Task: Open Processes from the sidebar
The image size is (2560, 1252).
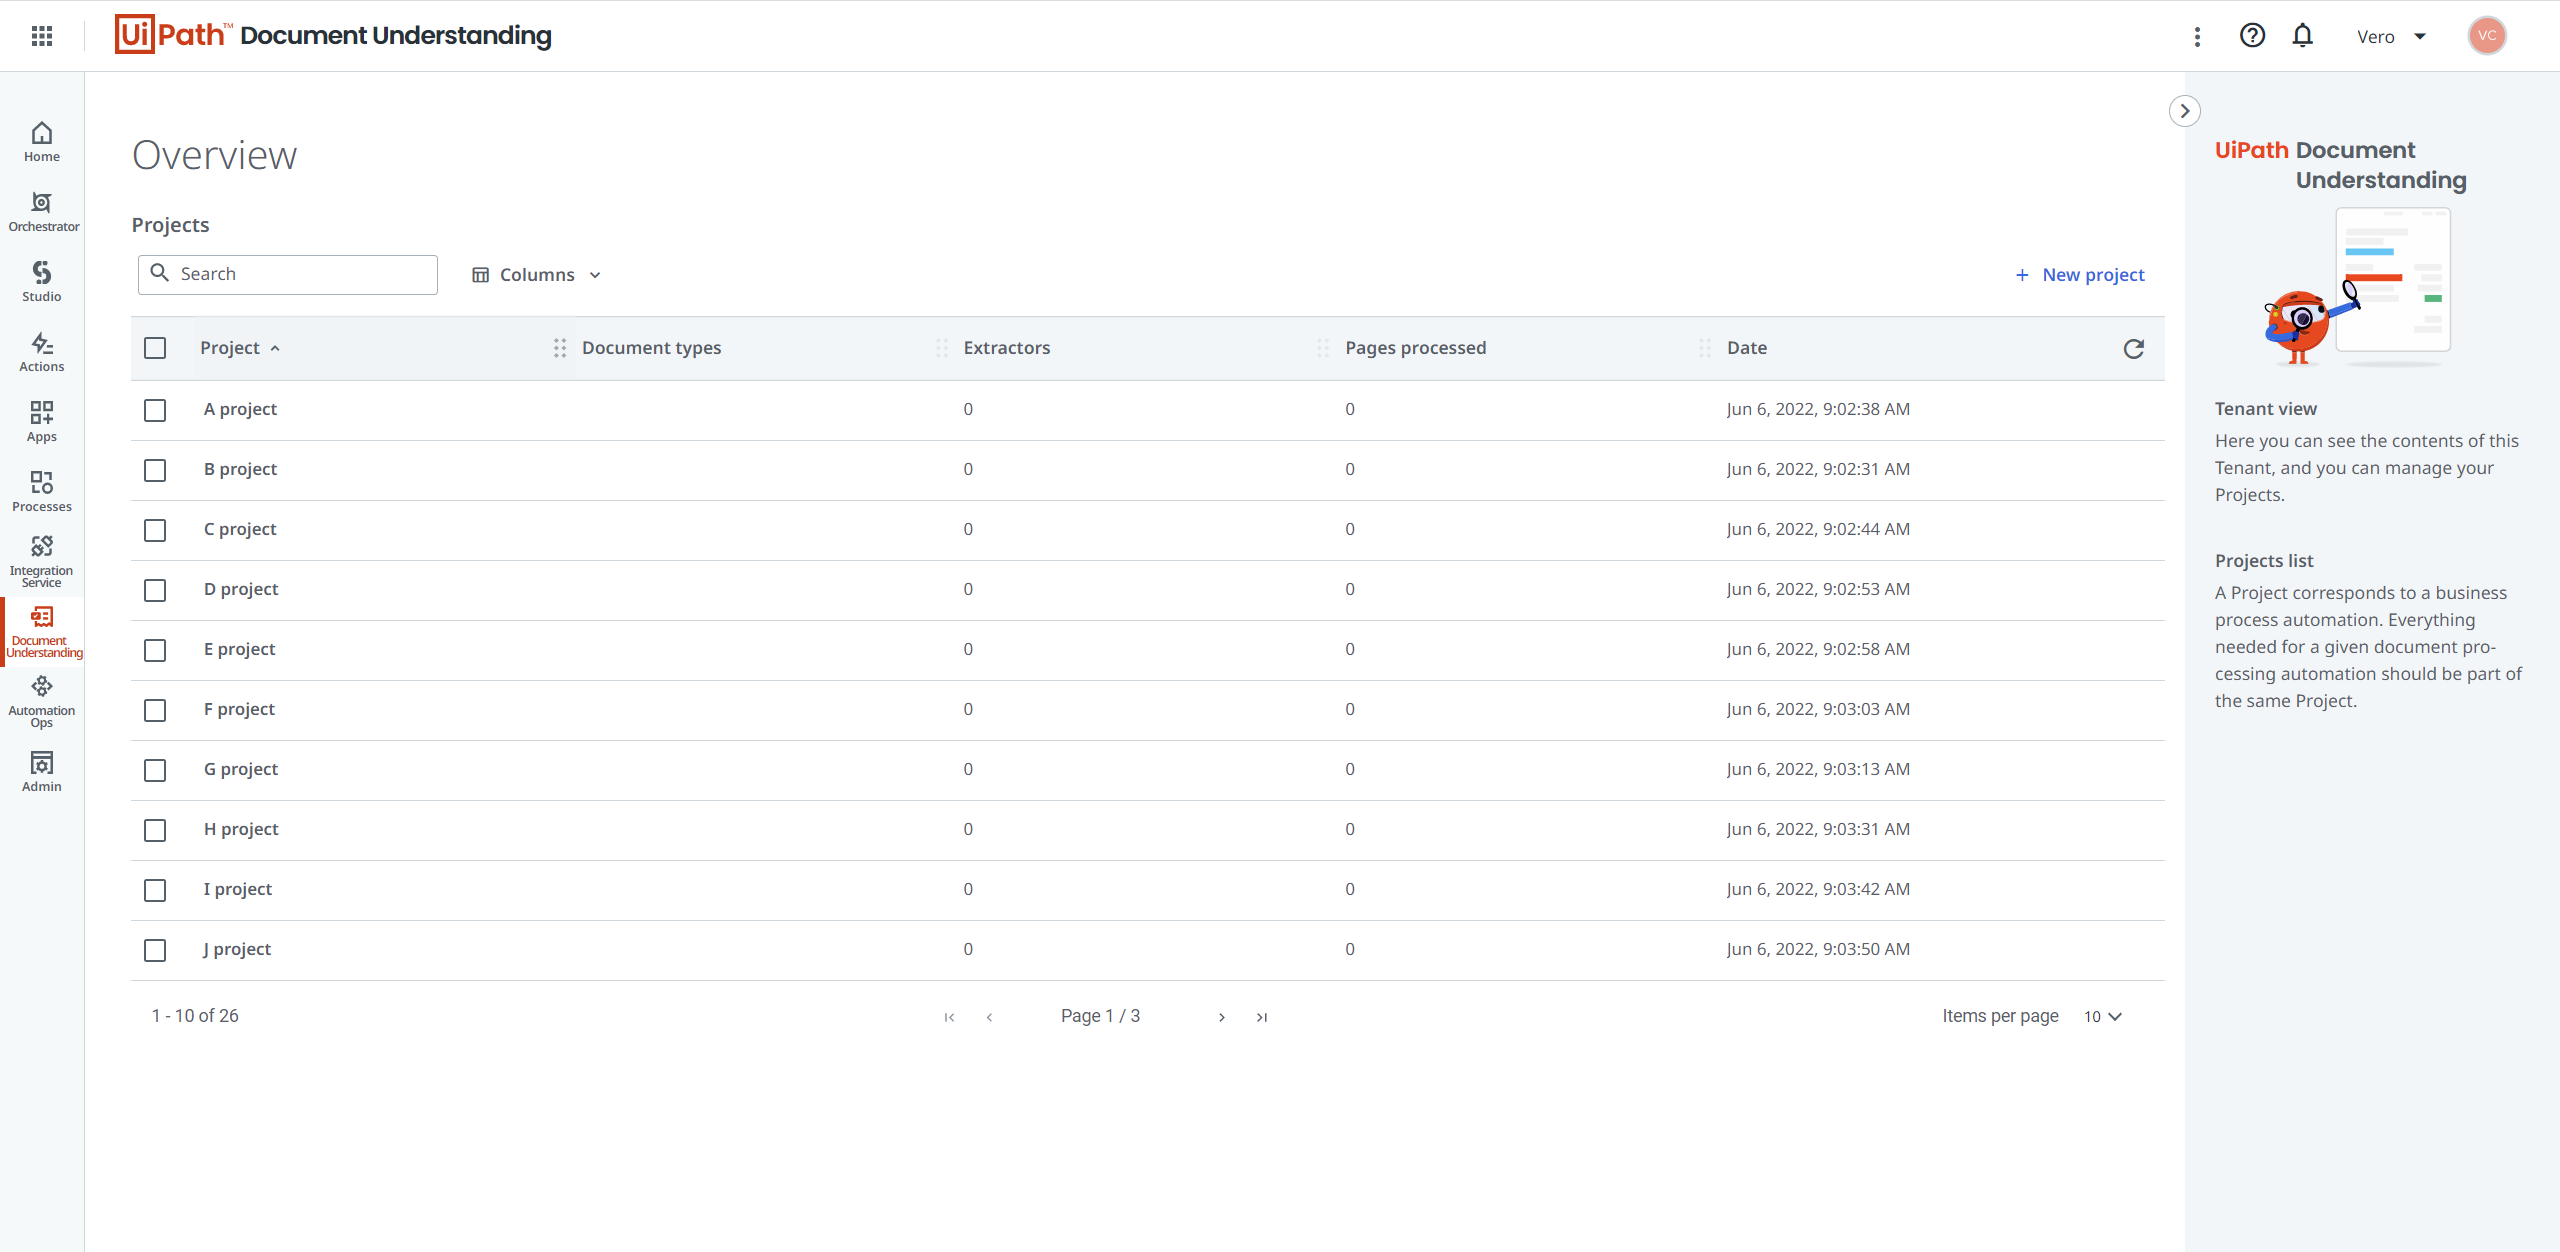Action: coord(42,492)
